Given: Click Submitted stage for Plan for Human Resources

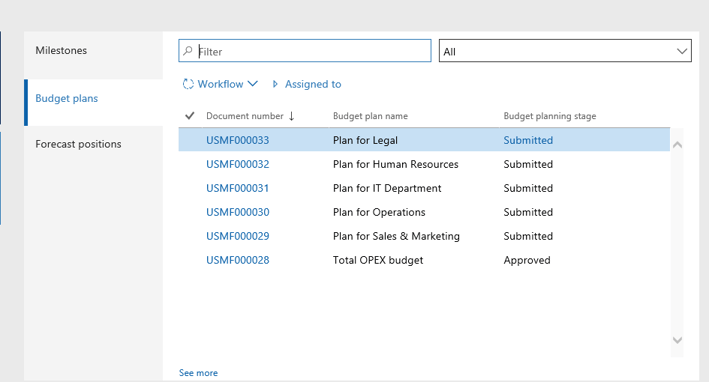Looking at the screenshot, I should tap(528, 164).
